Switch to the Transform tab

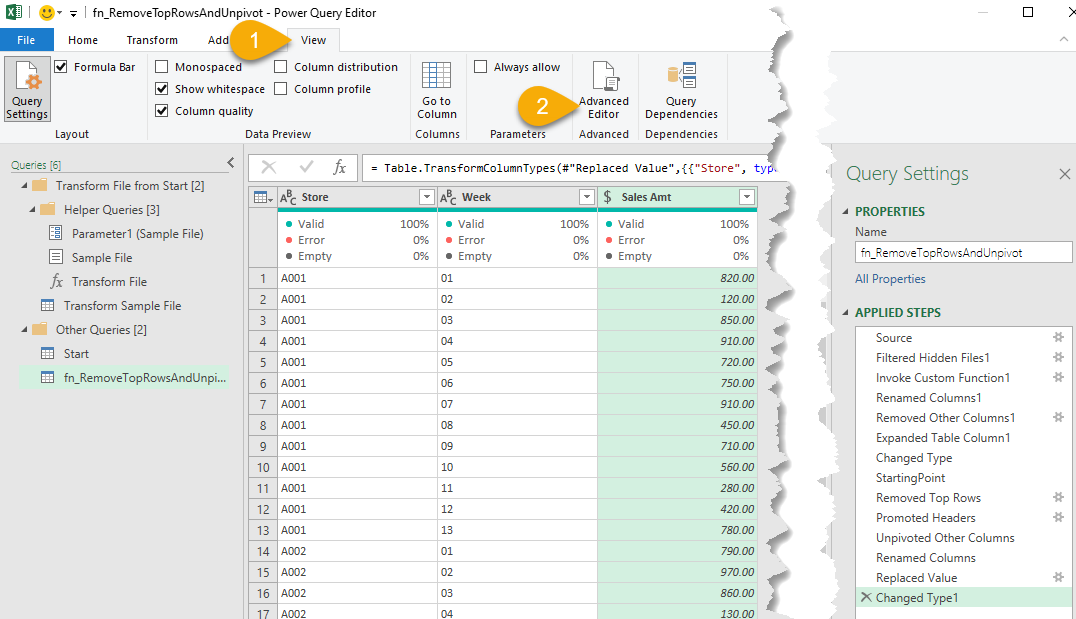(152, 40)
